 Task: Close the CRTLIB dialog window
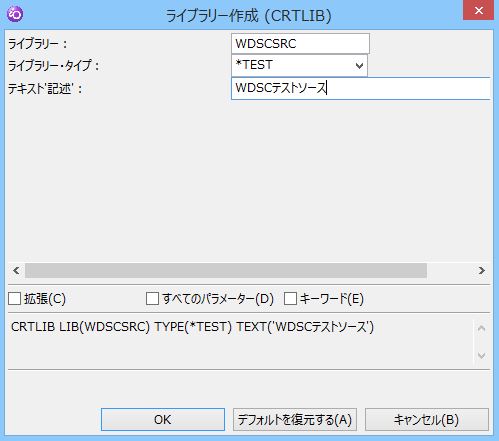point(479,11)
